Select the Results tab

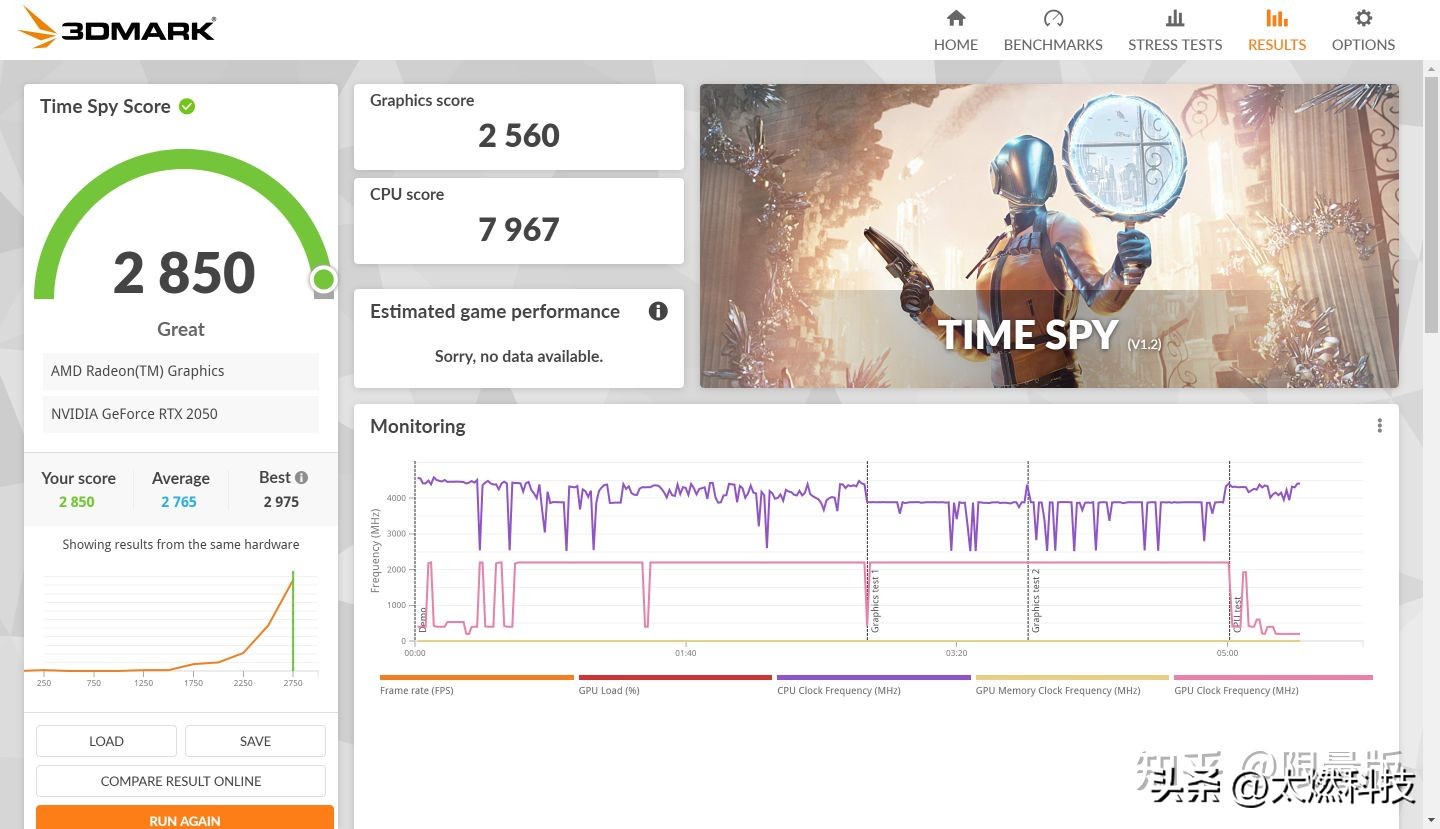pos(1277,31)
